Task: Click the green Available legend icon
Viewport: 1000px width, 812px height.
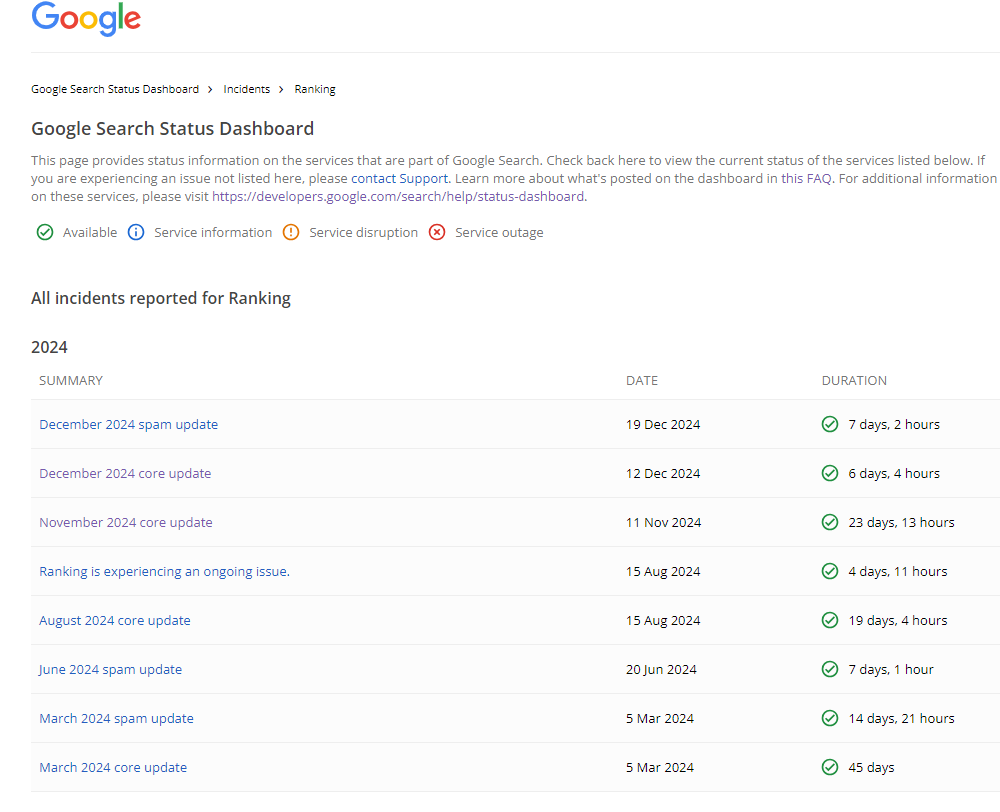Action: (x=45, y=232)
